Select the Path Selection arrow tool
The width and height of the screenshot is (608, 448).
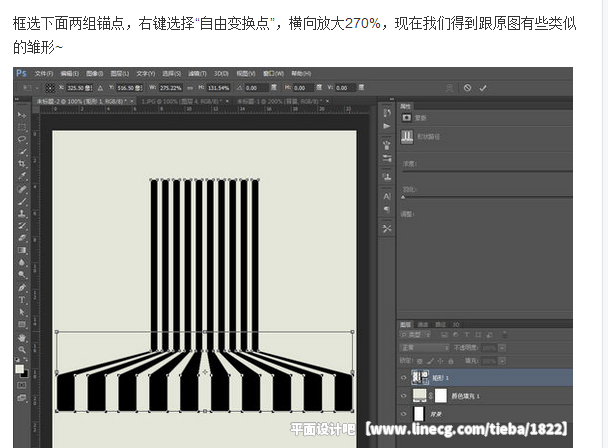pos(22,312)
